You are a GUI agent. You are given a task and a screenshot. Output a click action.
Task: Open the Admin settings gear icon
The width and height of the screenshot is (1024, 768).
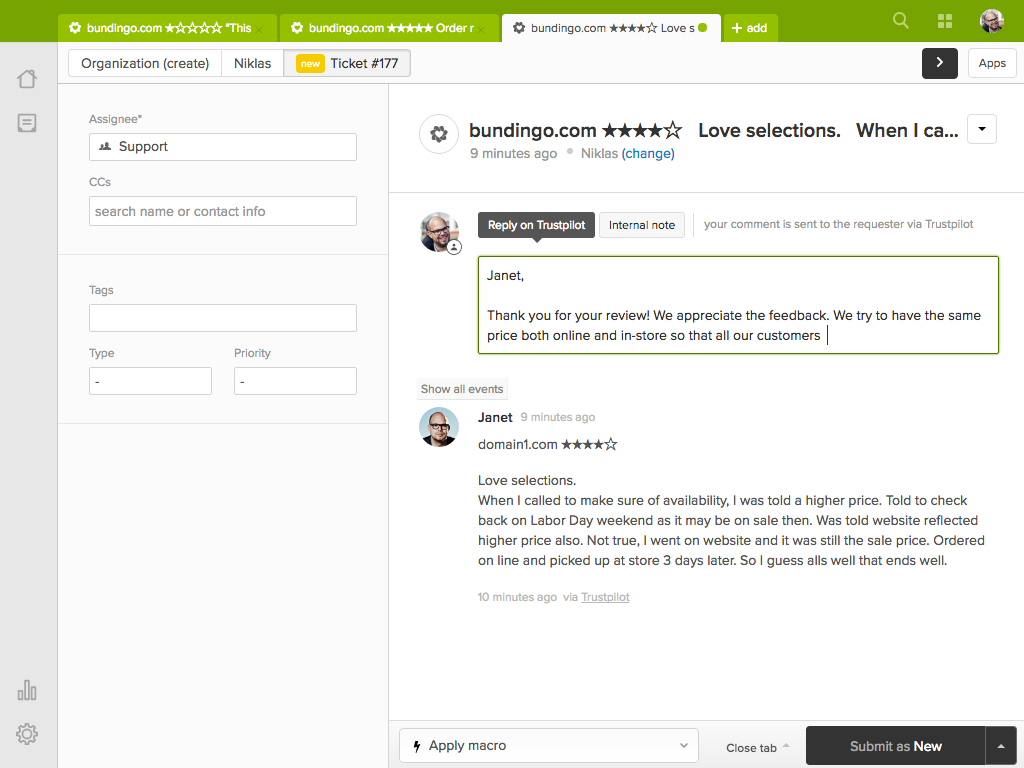pyautogui.click(x=27, y=733)
